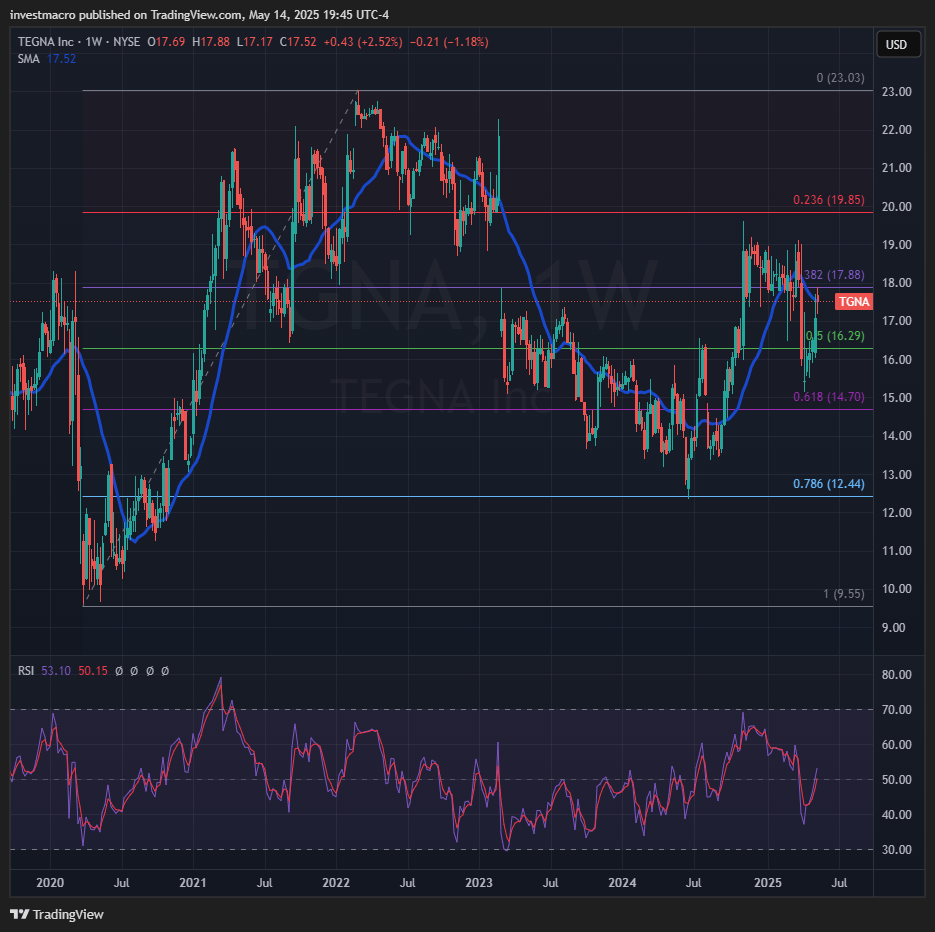
Task: Click the 23.00 price axis tick
Action: tap(897, 92)
